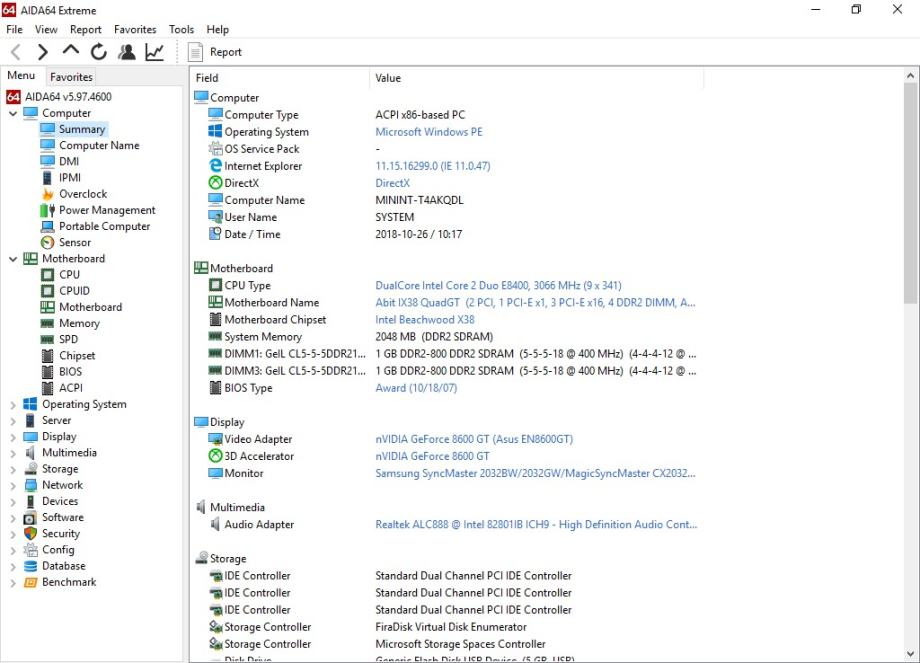
Task: Select CPU tree item
Action: (69, 275)
